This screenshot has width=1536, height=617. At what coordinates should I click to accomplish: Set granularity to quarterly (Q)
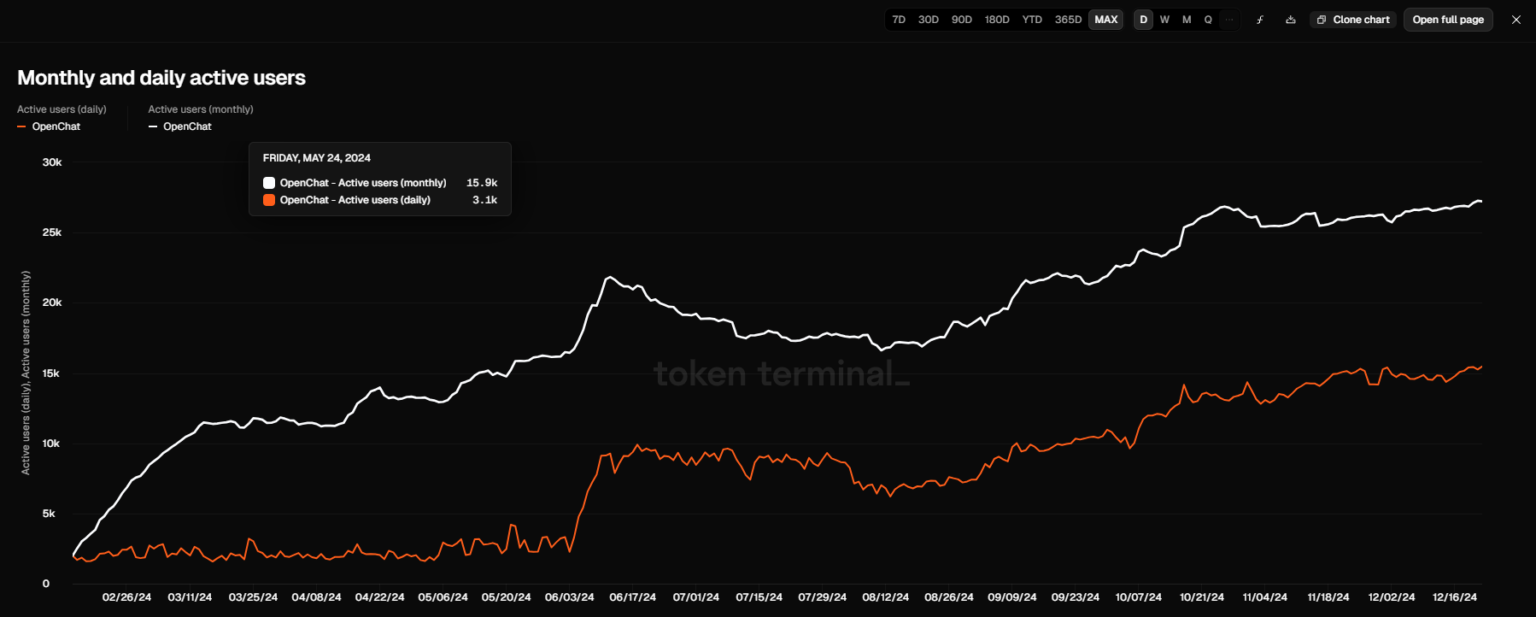[x=1208, y=20]
